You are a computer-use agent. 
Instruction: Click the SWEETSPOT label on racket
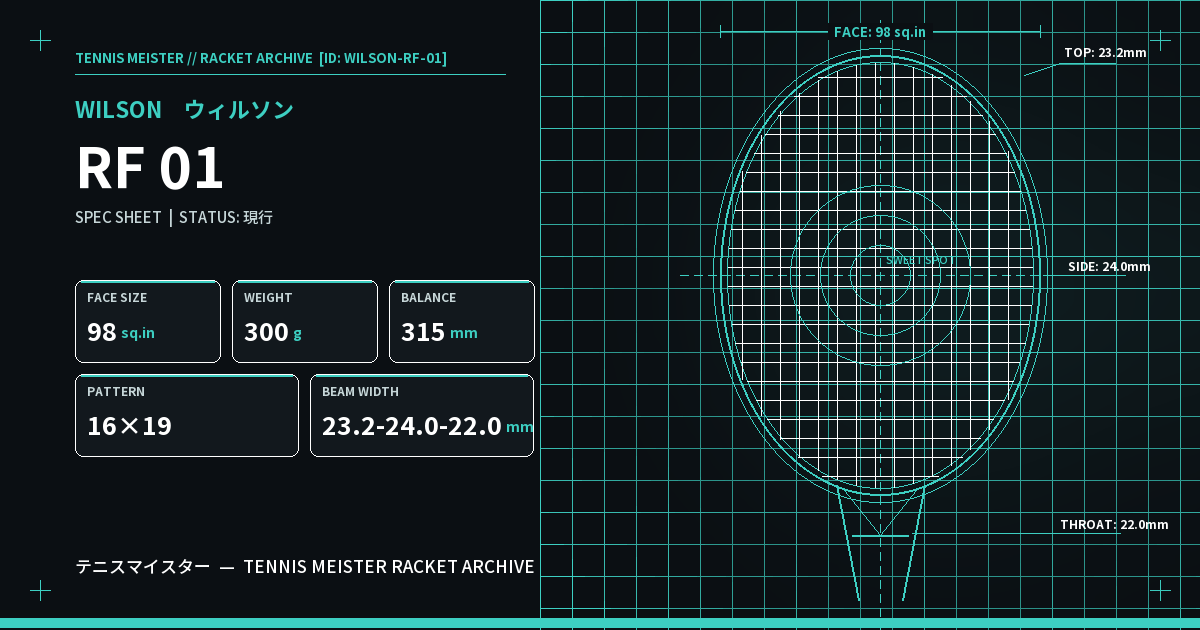tap(920, 260)
